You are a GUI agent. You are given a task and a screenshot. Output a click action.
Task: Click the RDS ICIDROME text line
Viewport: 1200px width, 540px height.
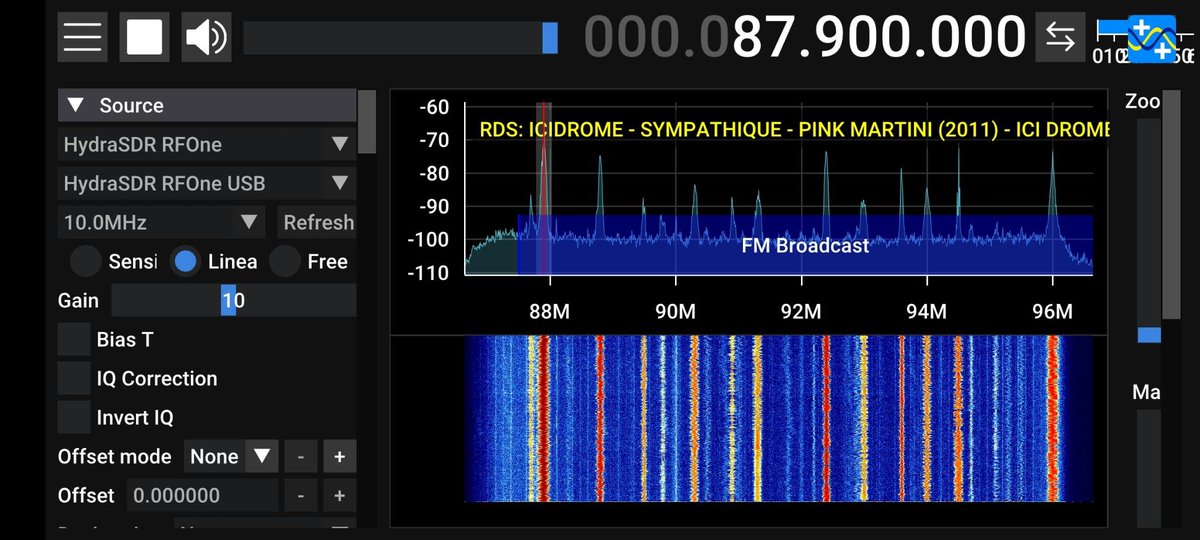point(795,129)
